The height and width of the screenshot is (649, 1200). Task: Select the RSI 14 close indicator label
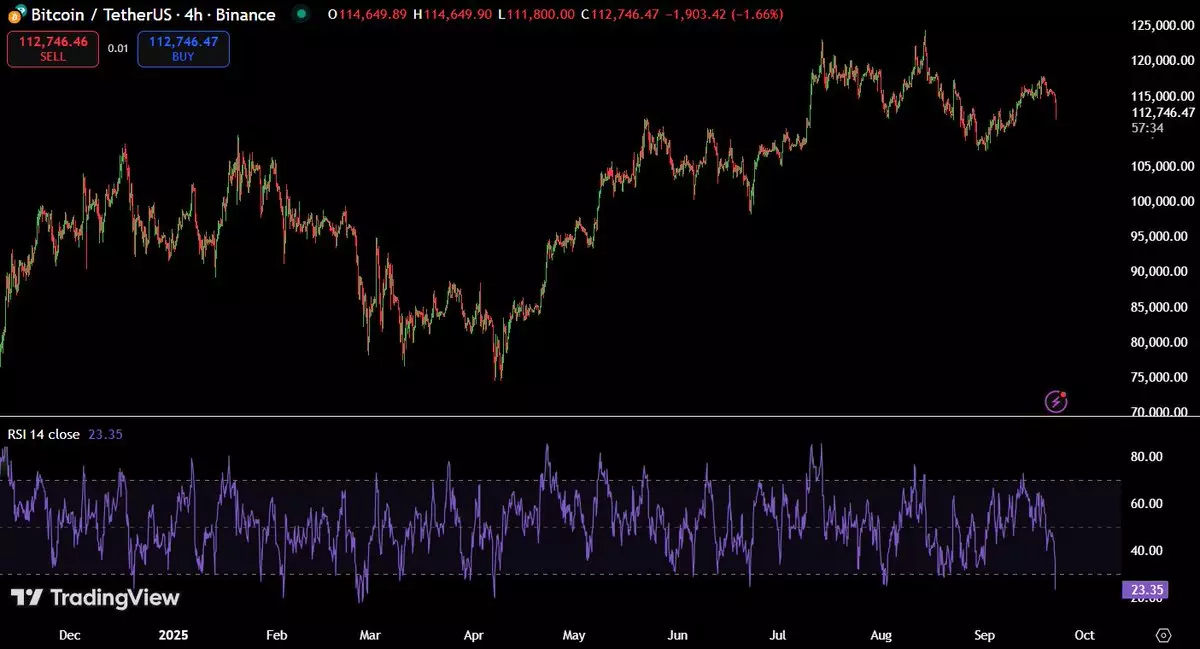(x=44, y=435)
